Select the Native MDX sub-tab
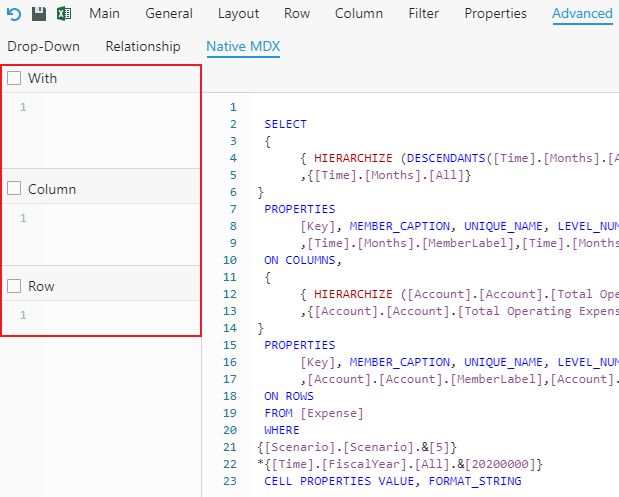The width and height of the screenshot is (619, 497). (243, 47)
